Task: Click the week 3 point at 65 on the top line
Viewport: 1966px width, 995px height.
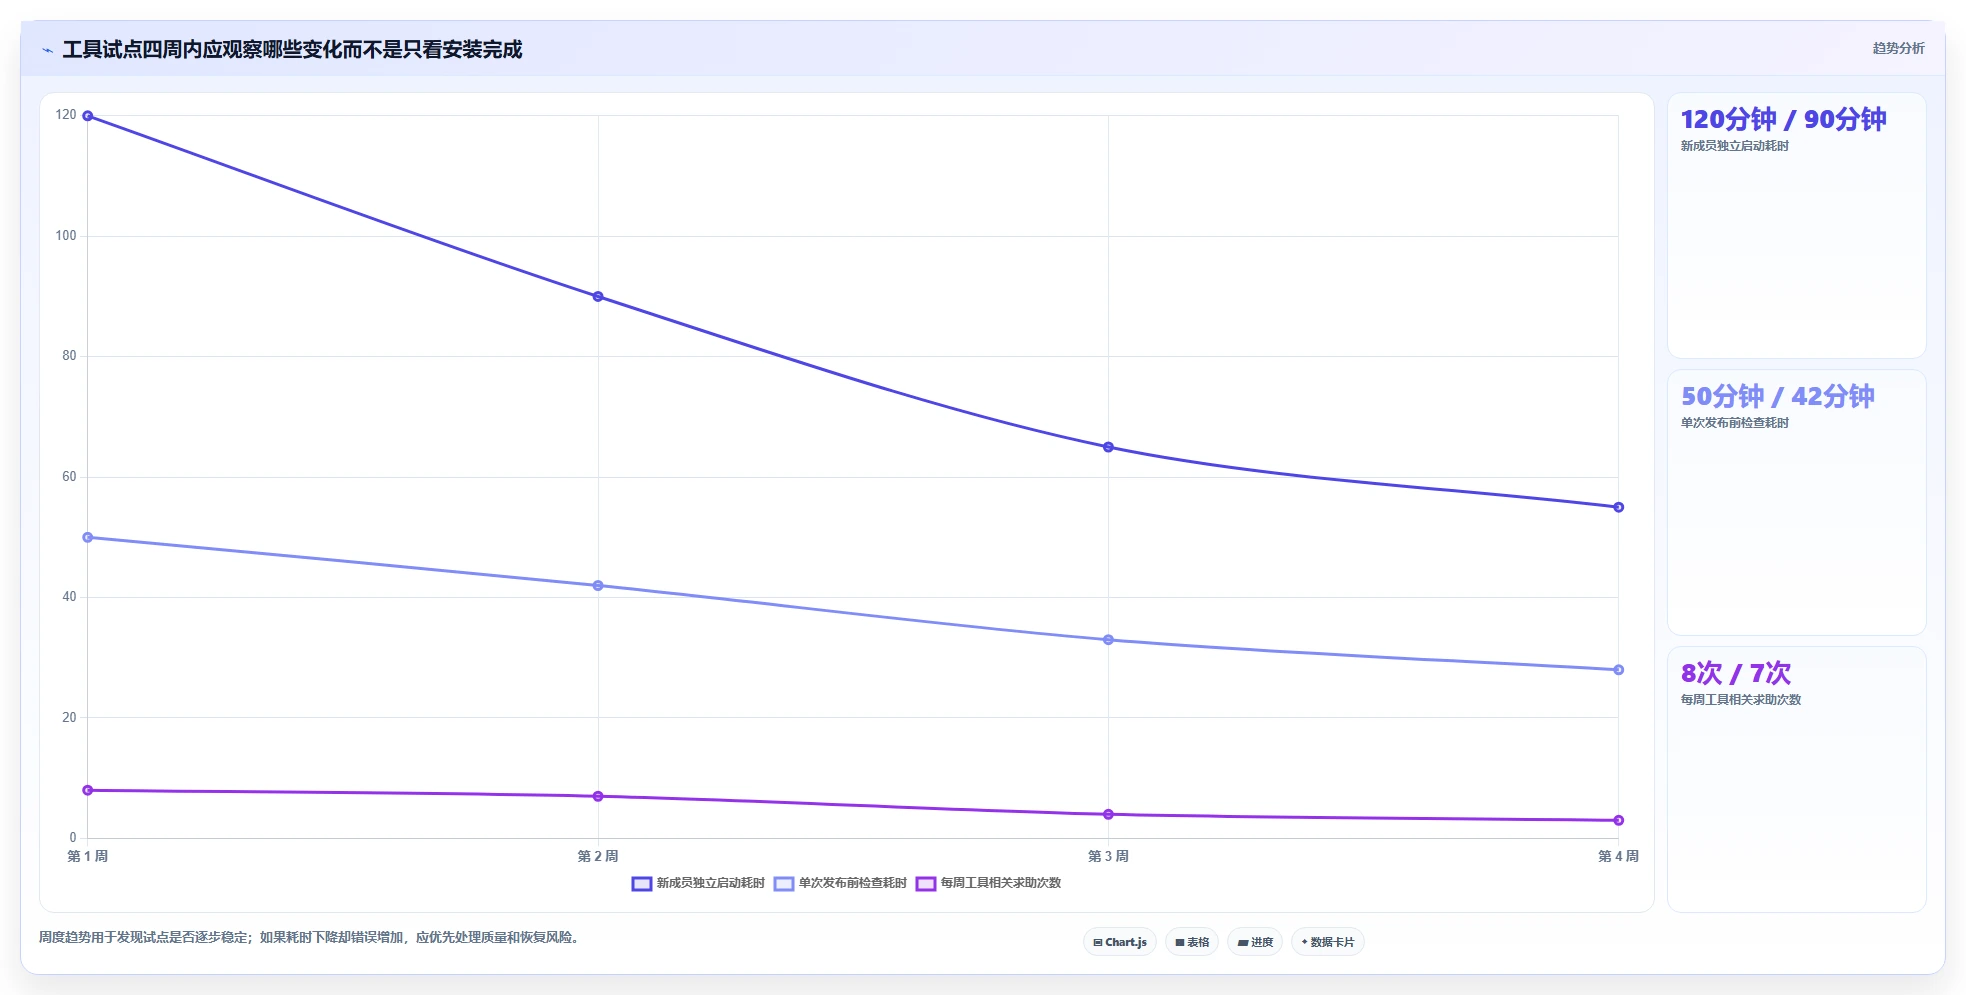Action: point(1108,447)
